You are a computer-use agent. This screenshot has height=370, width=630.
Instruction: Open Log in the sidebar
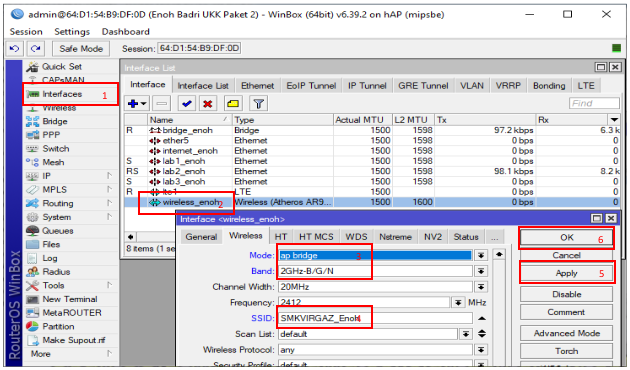50,258
